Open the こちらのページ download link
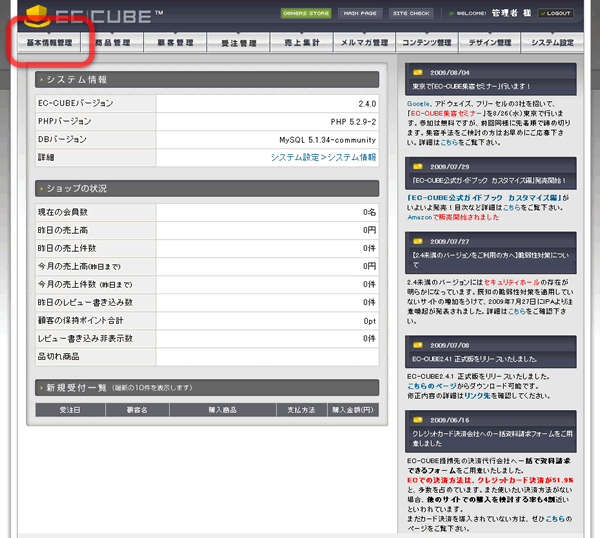600x538 pixels. tap(432, 386)
